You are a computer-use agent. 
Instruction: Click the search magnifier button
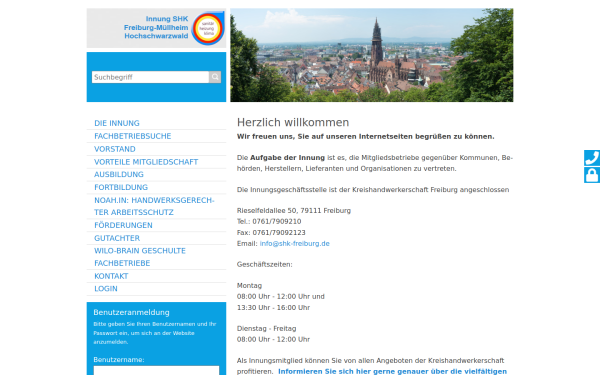[215, 77]
